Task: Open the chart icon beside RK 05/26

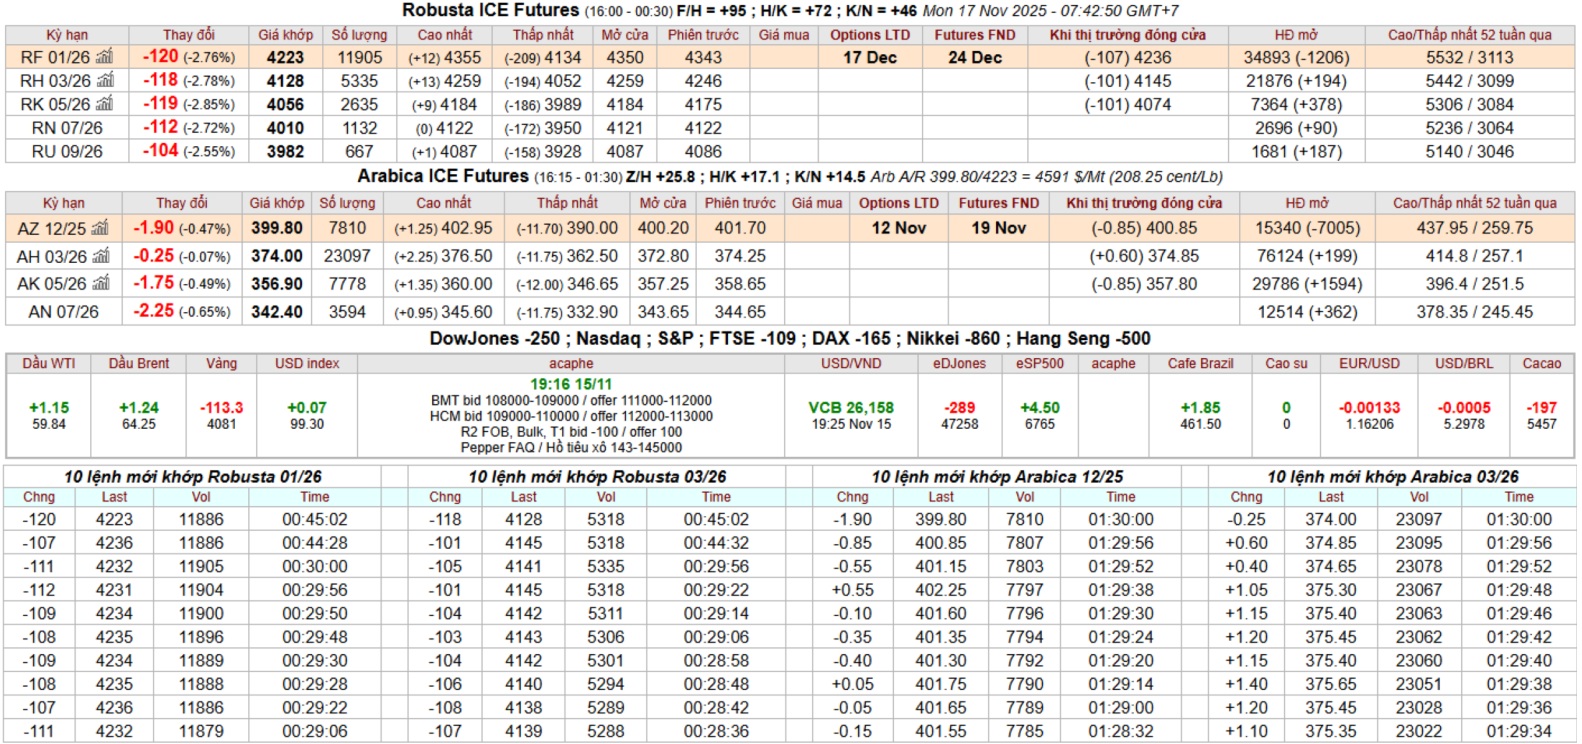Action: pos(105,104)
